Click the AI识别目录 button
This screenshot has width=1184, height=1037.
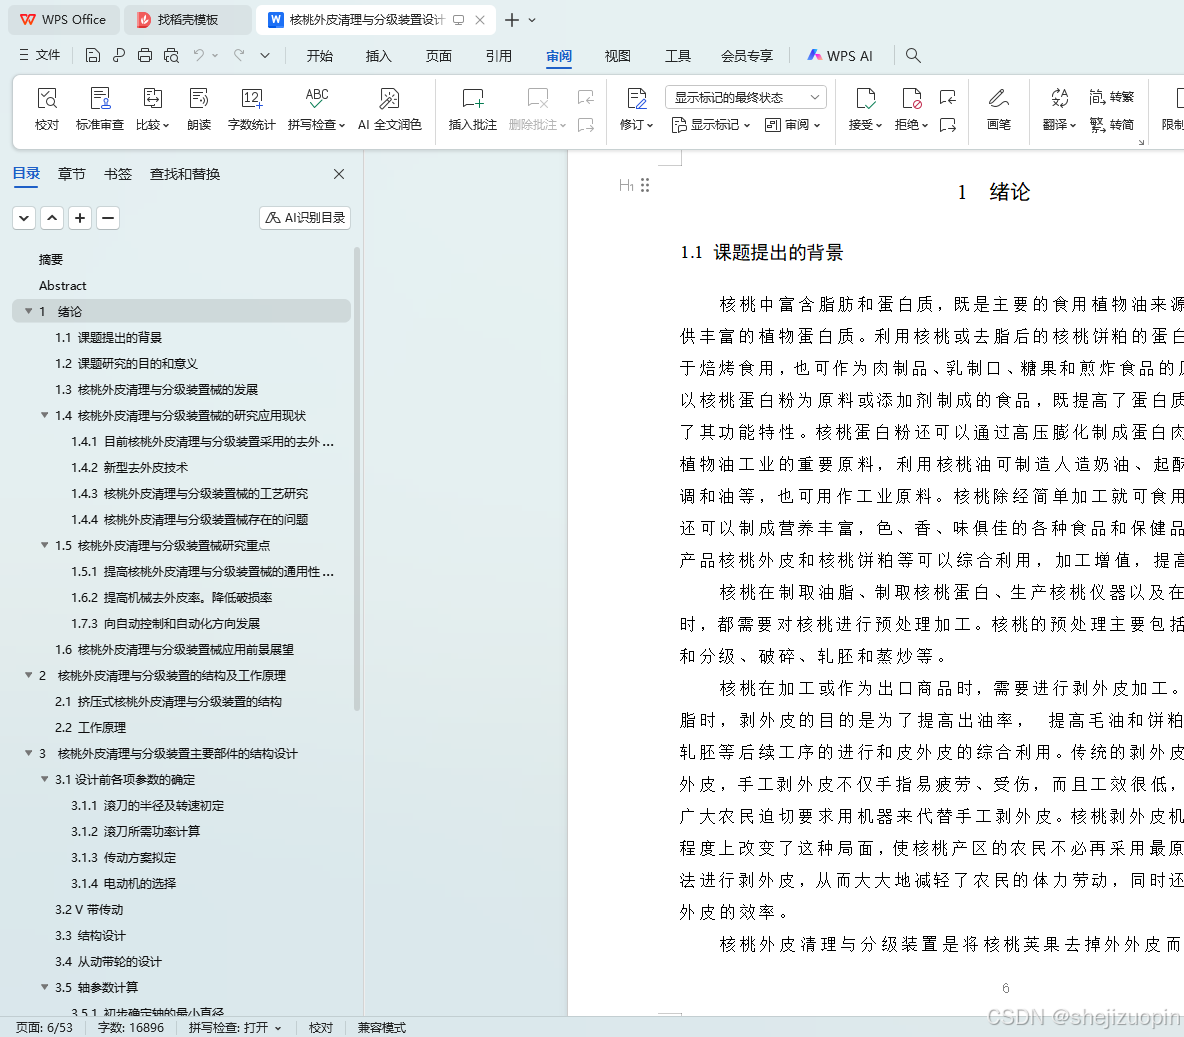305,218
